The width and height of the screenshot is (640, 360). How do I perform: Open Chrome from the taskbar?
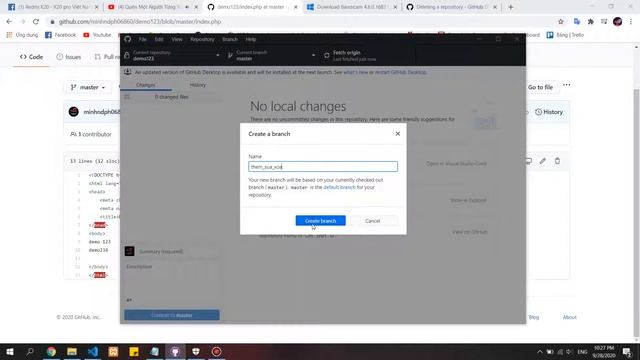(51, 351)
